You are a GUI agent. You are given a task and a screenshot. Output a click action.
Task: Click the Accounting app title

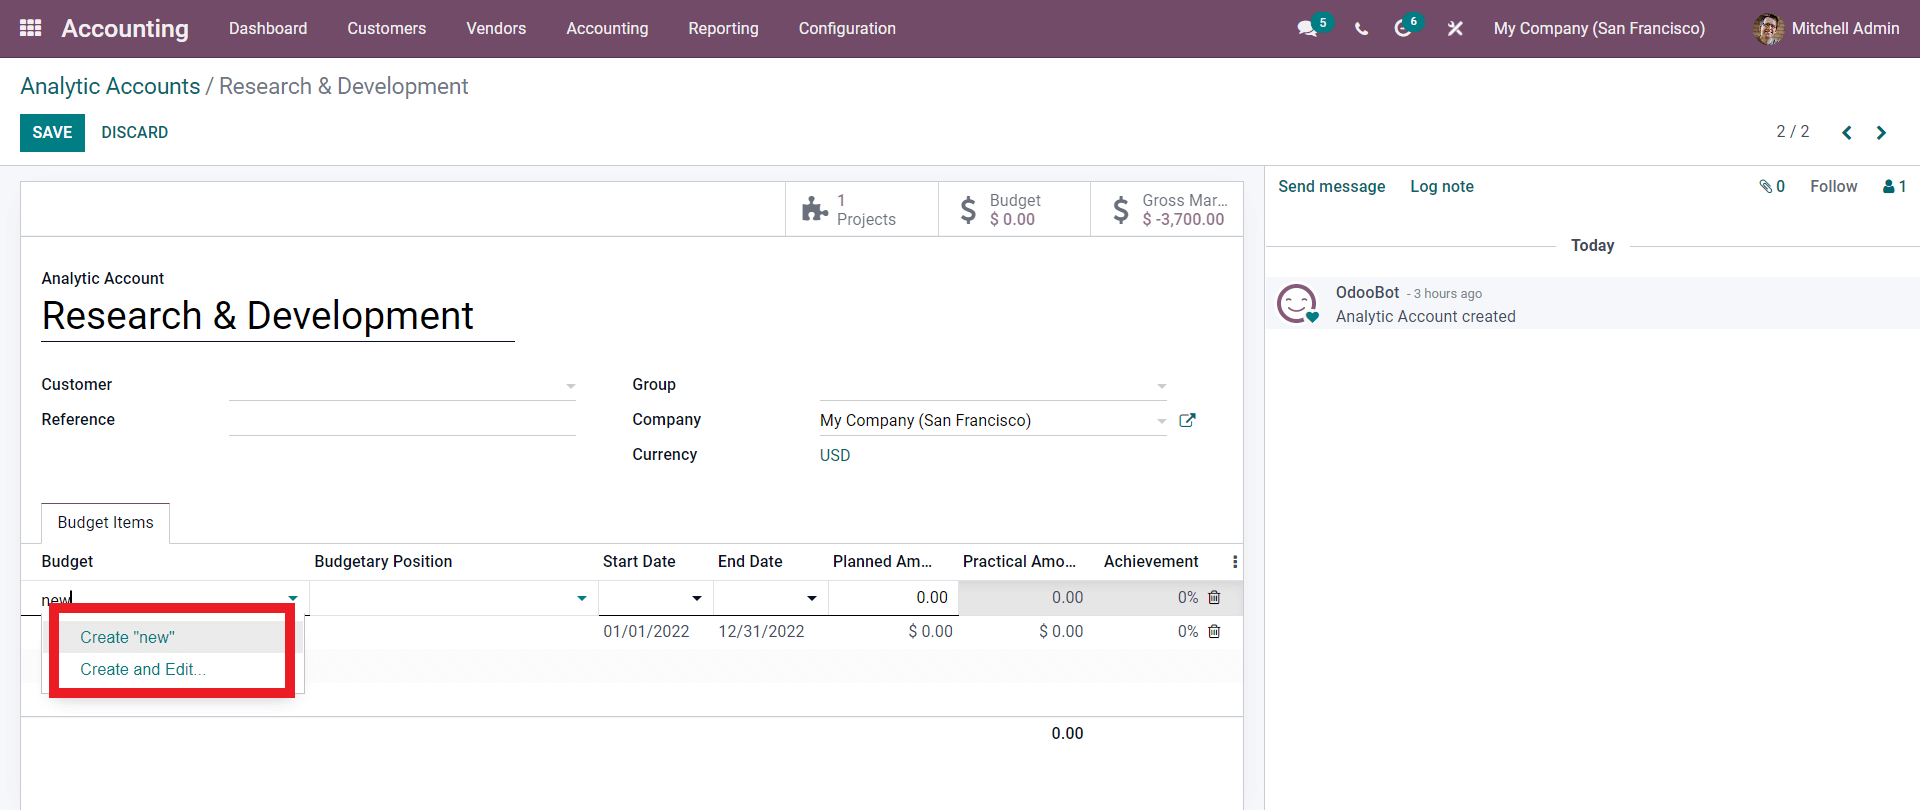(125, 28)
